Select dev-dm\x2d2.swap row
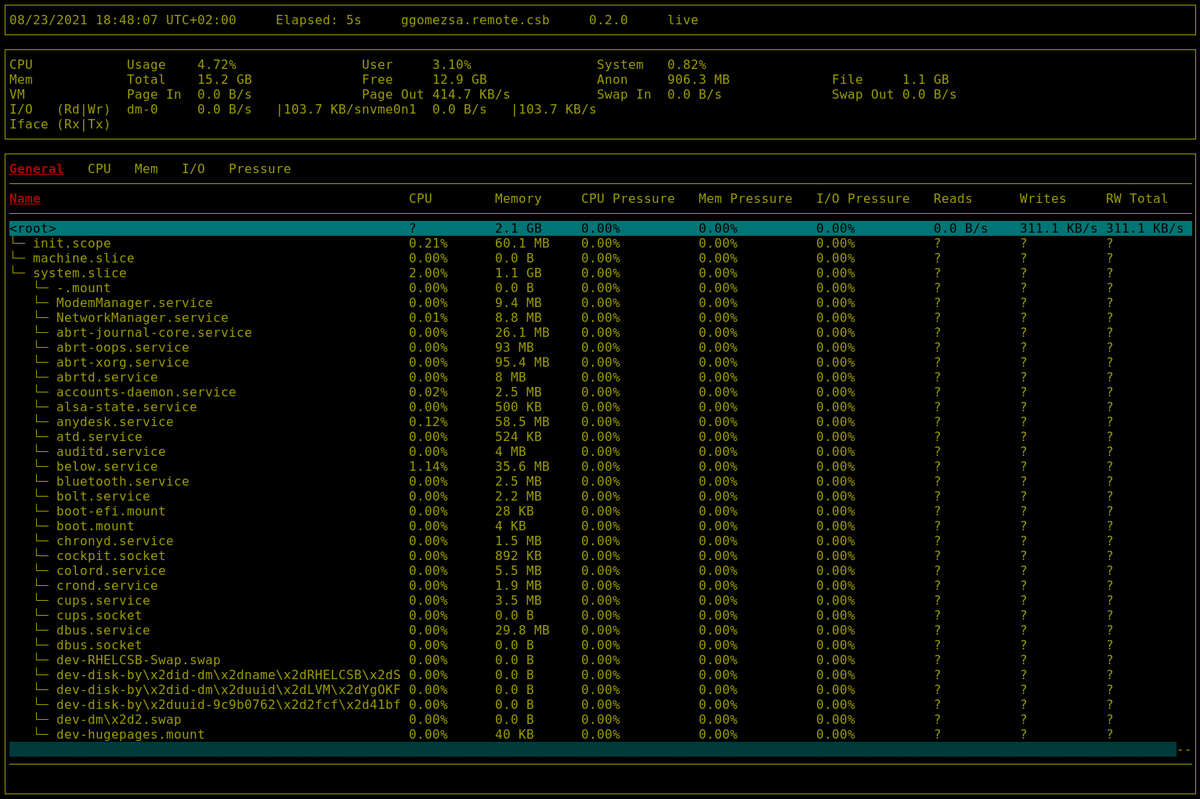The width and height of the screenshot is (1200, 799). [600, 719]
